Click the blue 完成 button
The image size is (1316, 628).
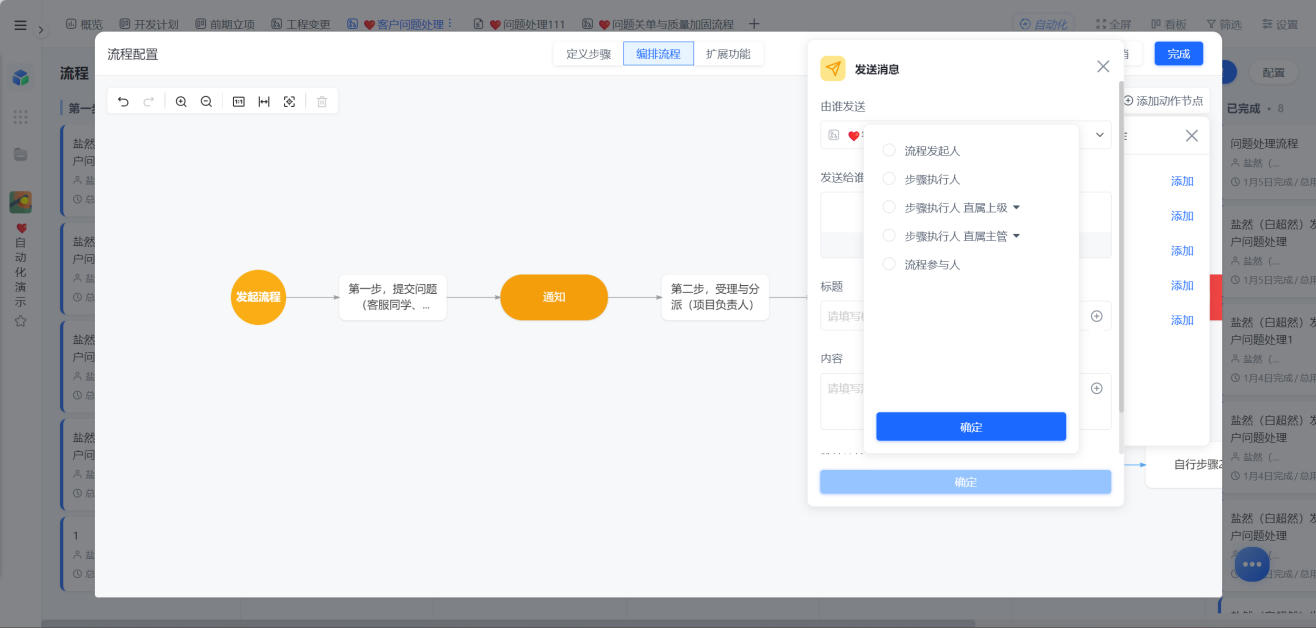tap(1179, 54)
